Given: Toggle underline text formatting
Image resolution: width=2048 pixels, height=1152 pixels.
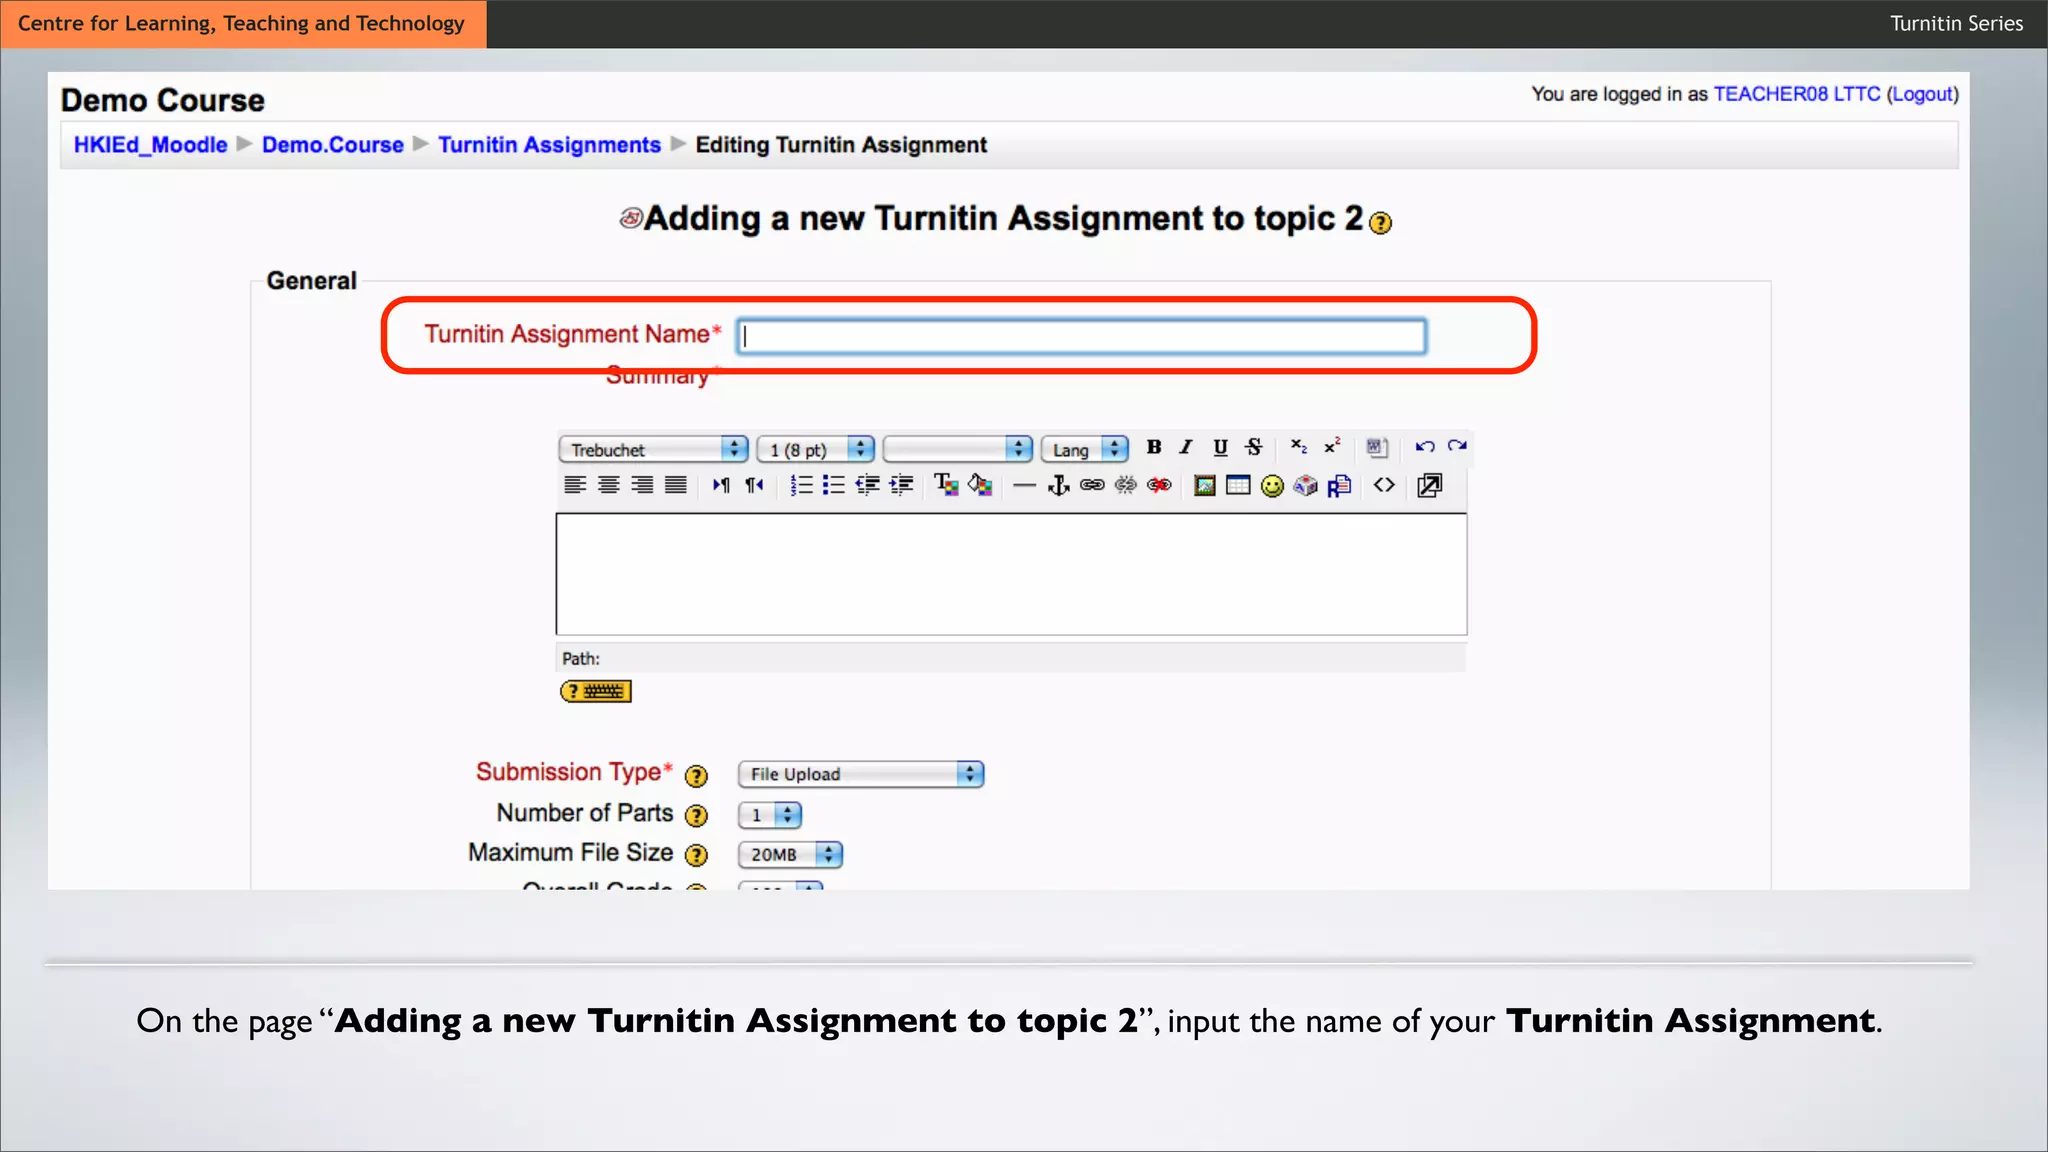Looking at the screenshot, I should tap(1220, 447).
